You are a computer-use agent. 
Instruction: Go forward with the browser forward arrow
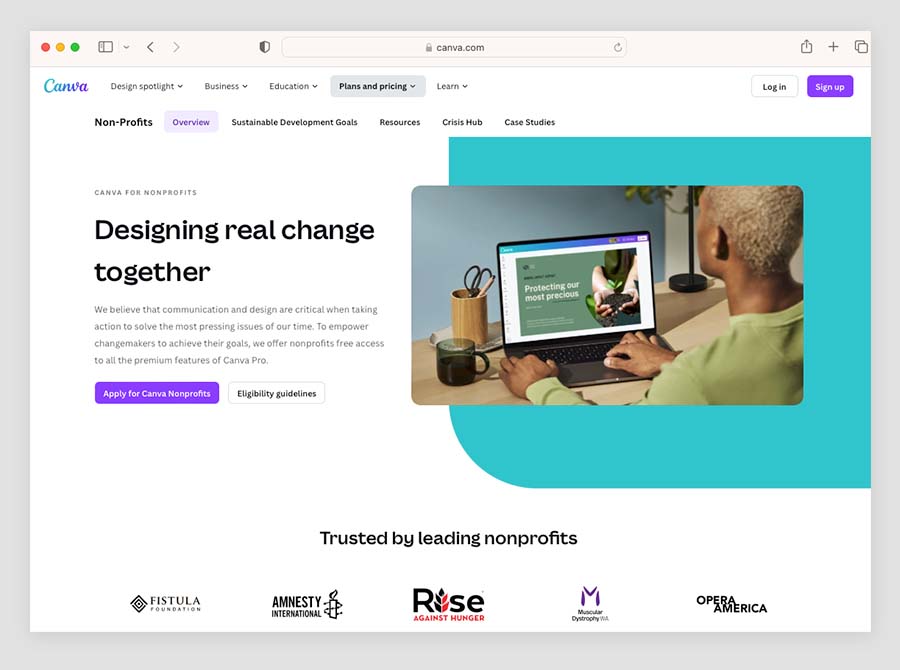[x=176, y=47]
